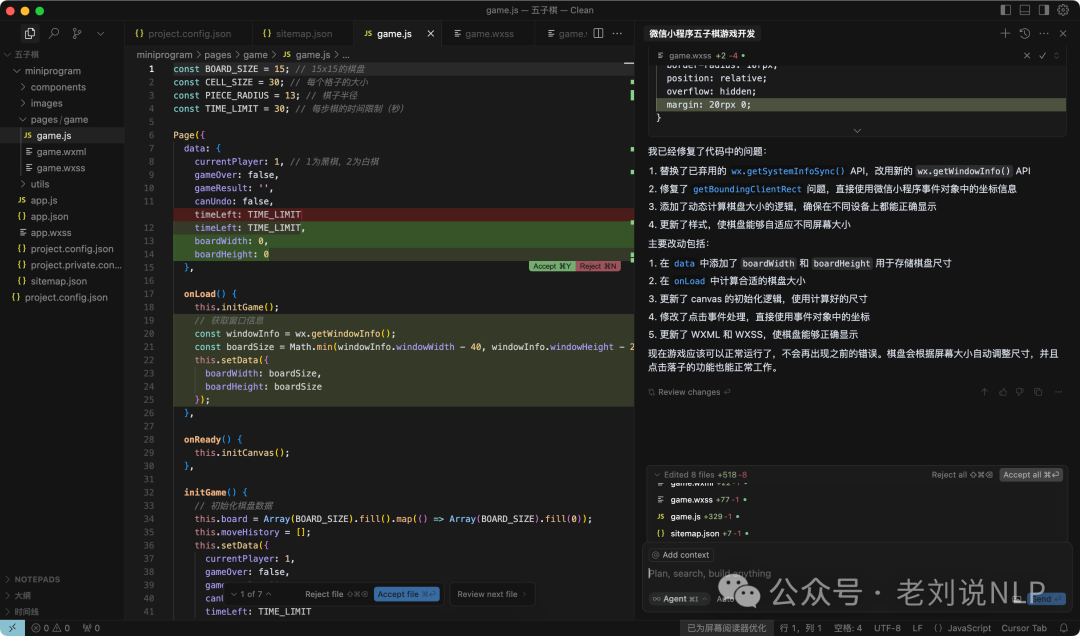
Task: Click the thumbs down feedback icon
Action: 1020,392
